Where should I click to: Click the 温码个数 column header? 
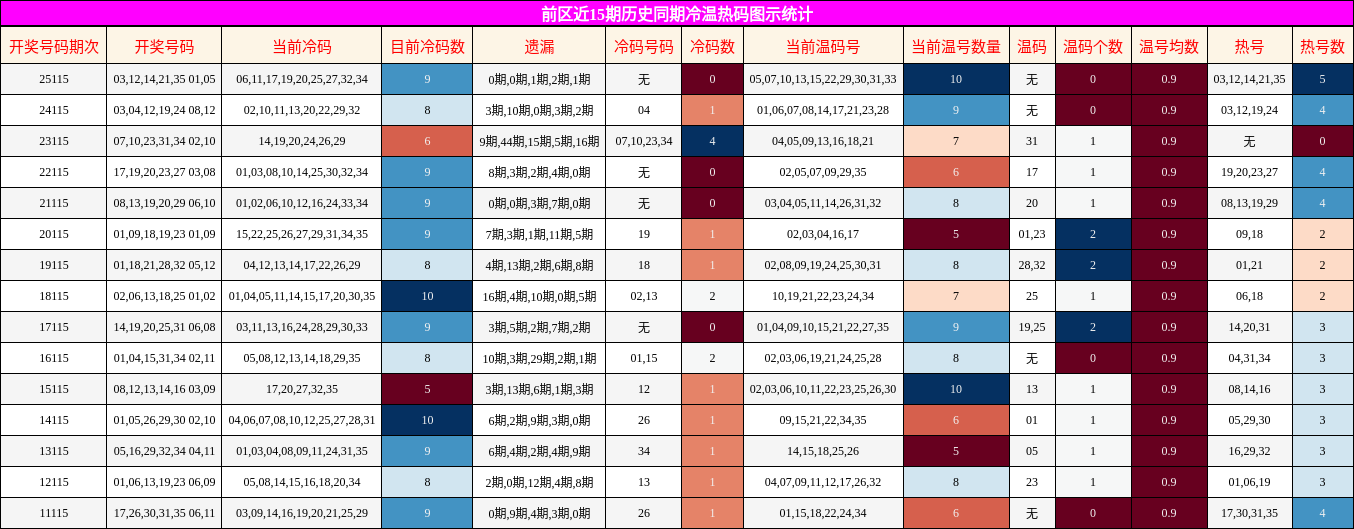1093,46
